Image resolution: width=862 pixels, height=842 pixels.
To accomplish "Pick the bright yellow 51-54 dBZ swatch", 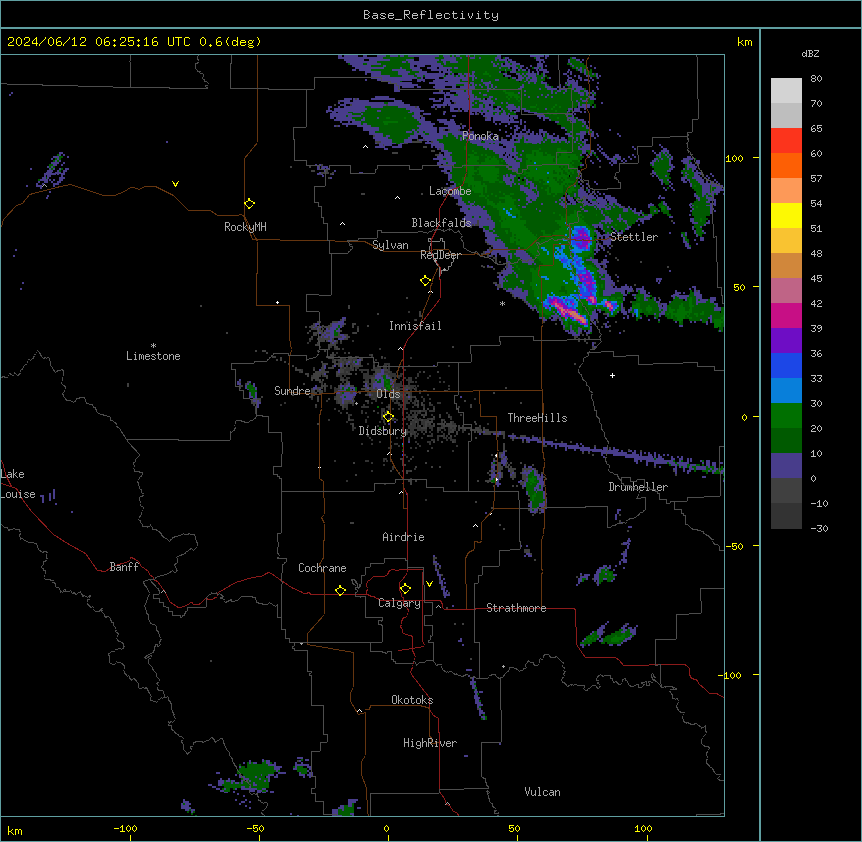I will click(786, 215).
